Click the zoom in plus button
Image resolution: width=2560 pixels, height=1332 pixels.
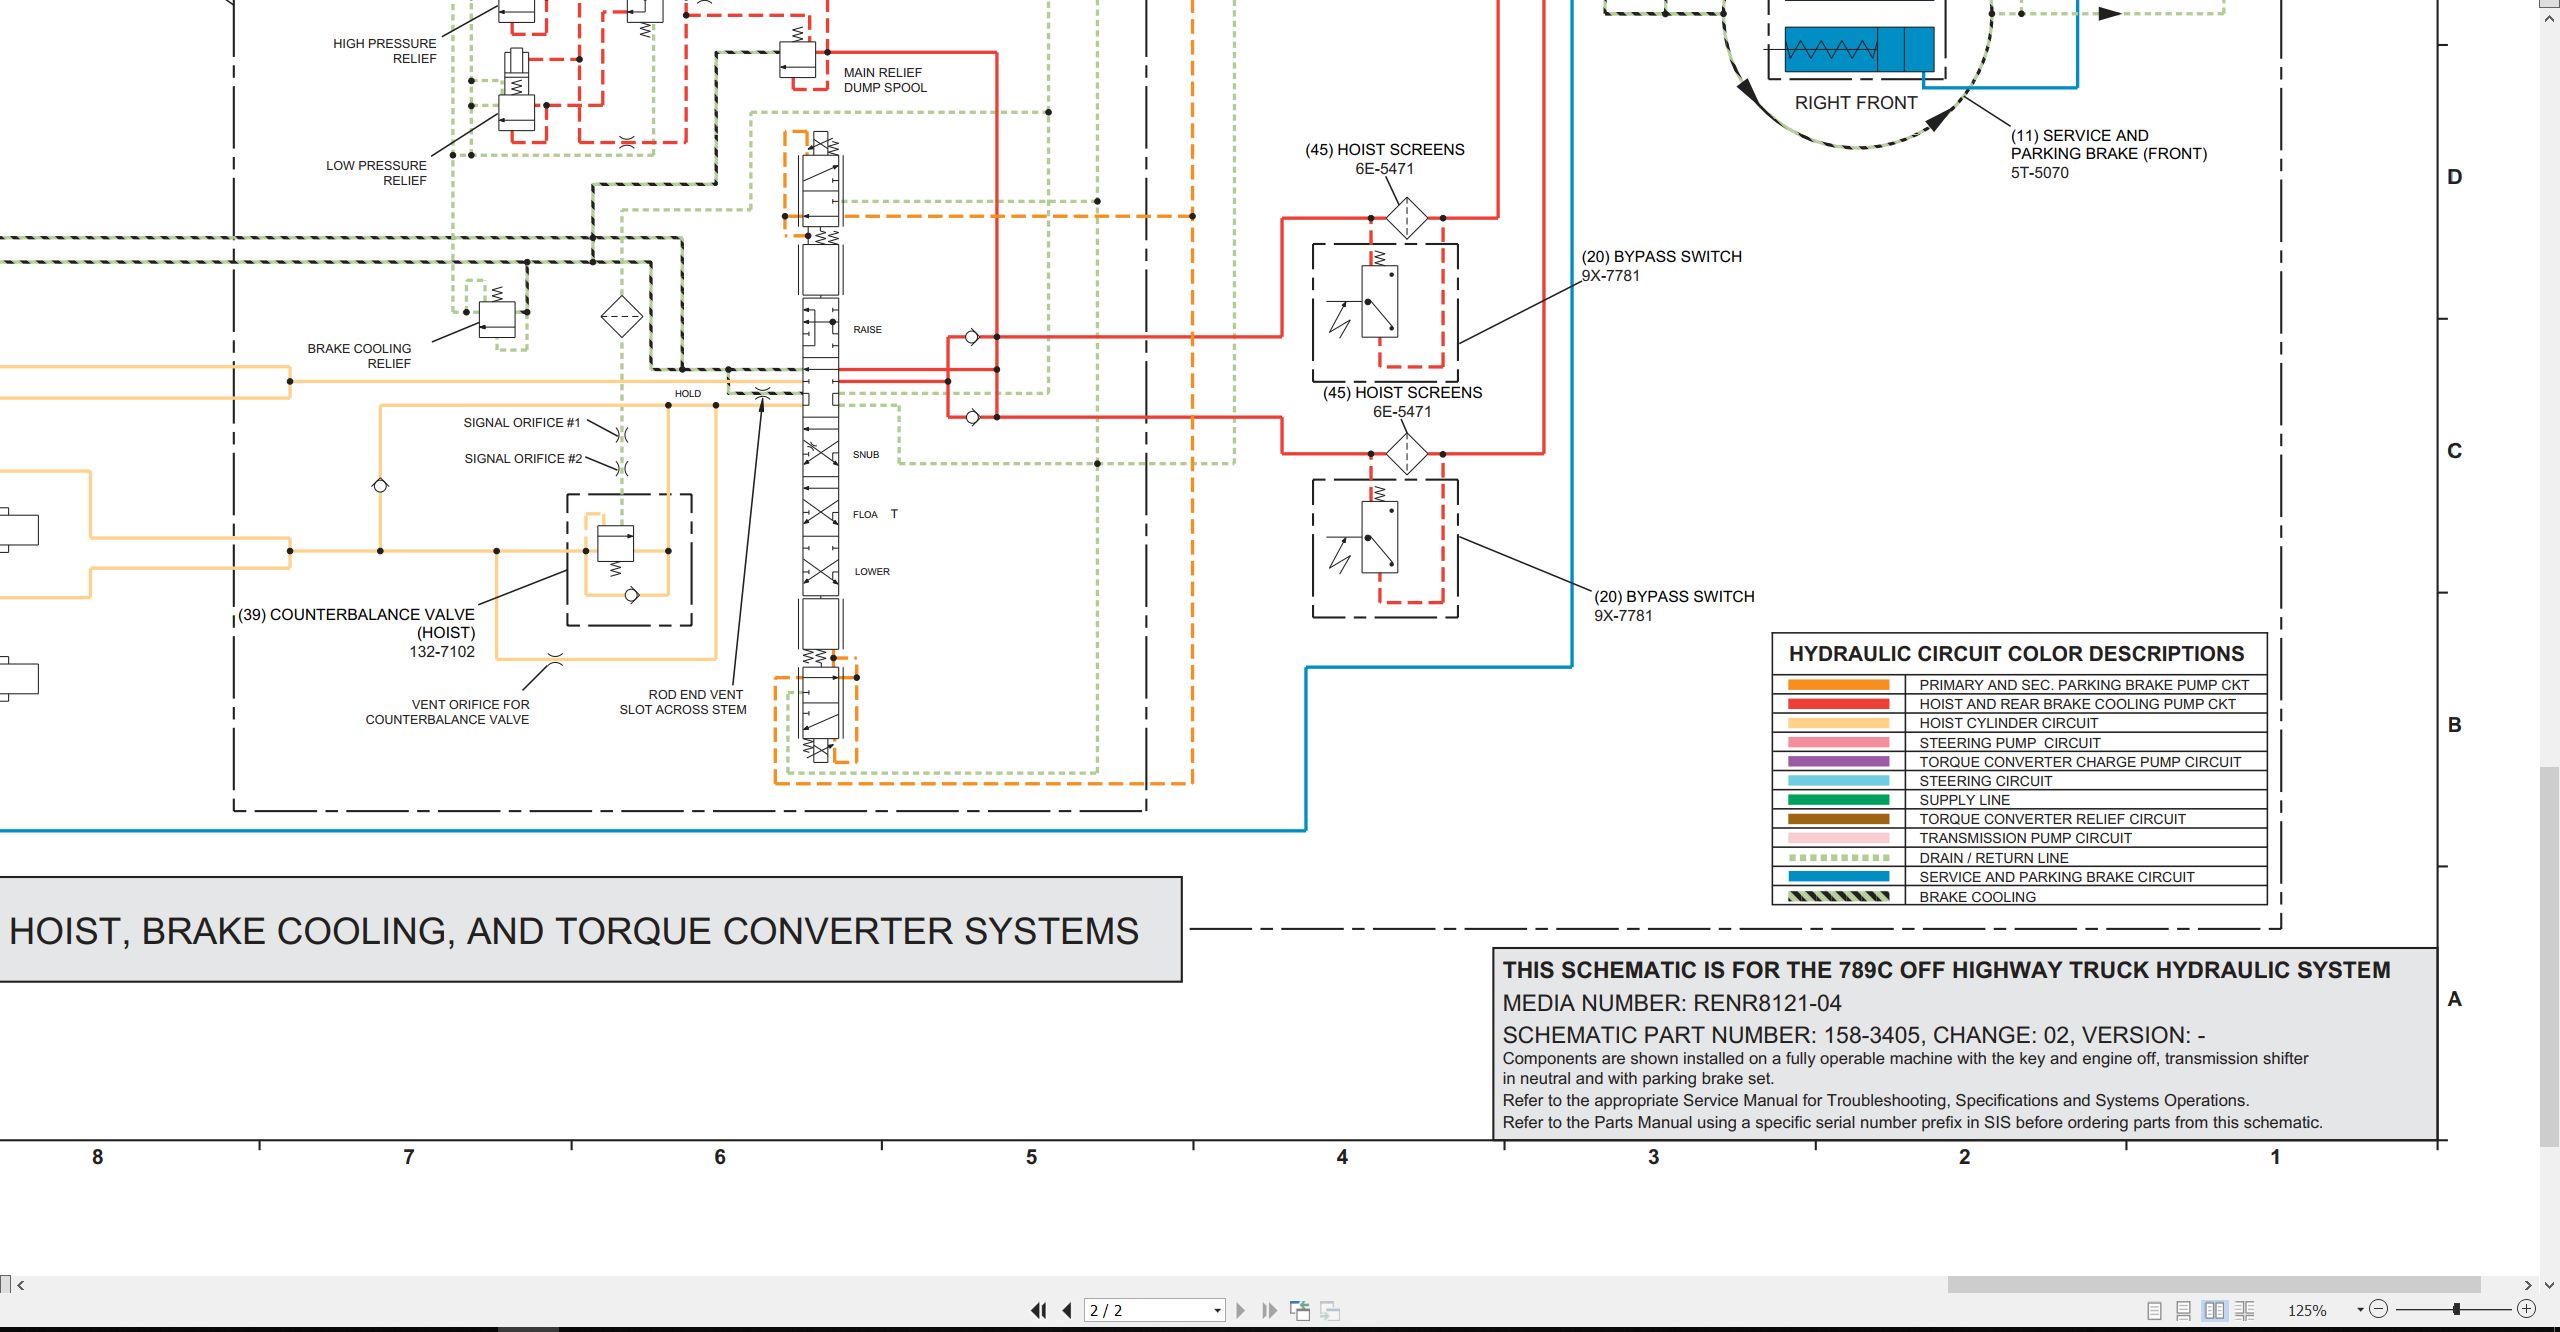click(x=2526, y=1309)
